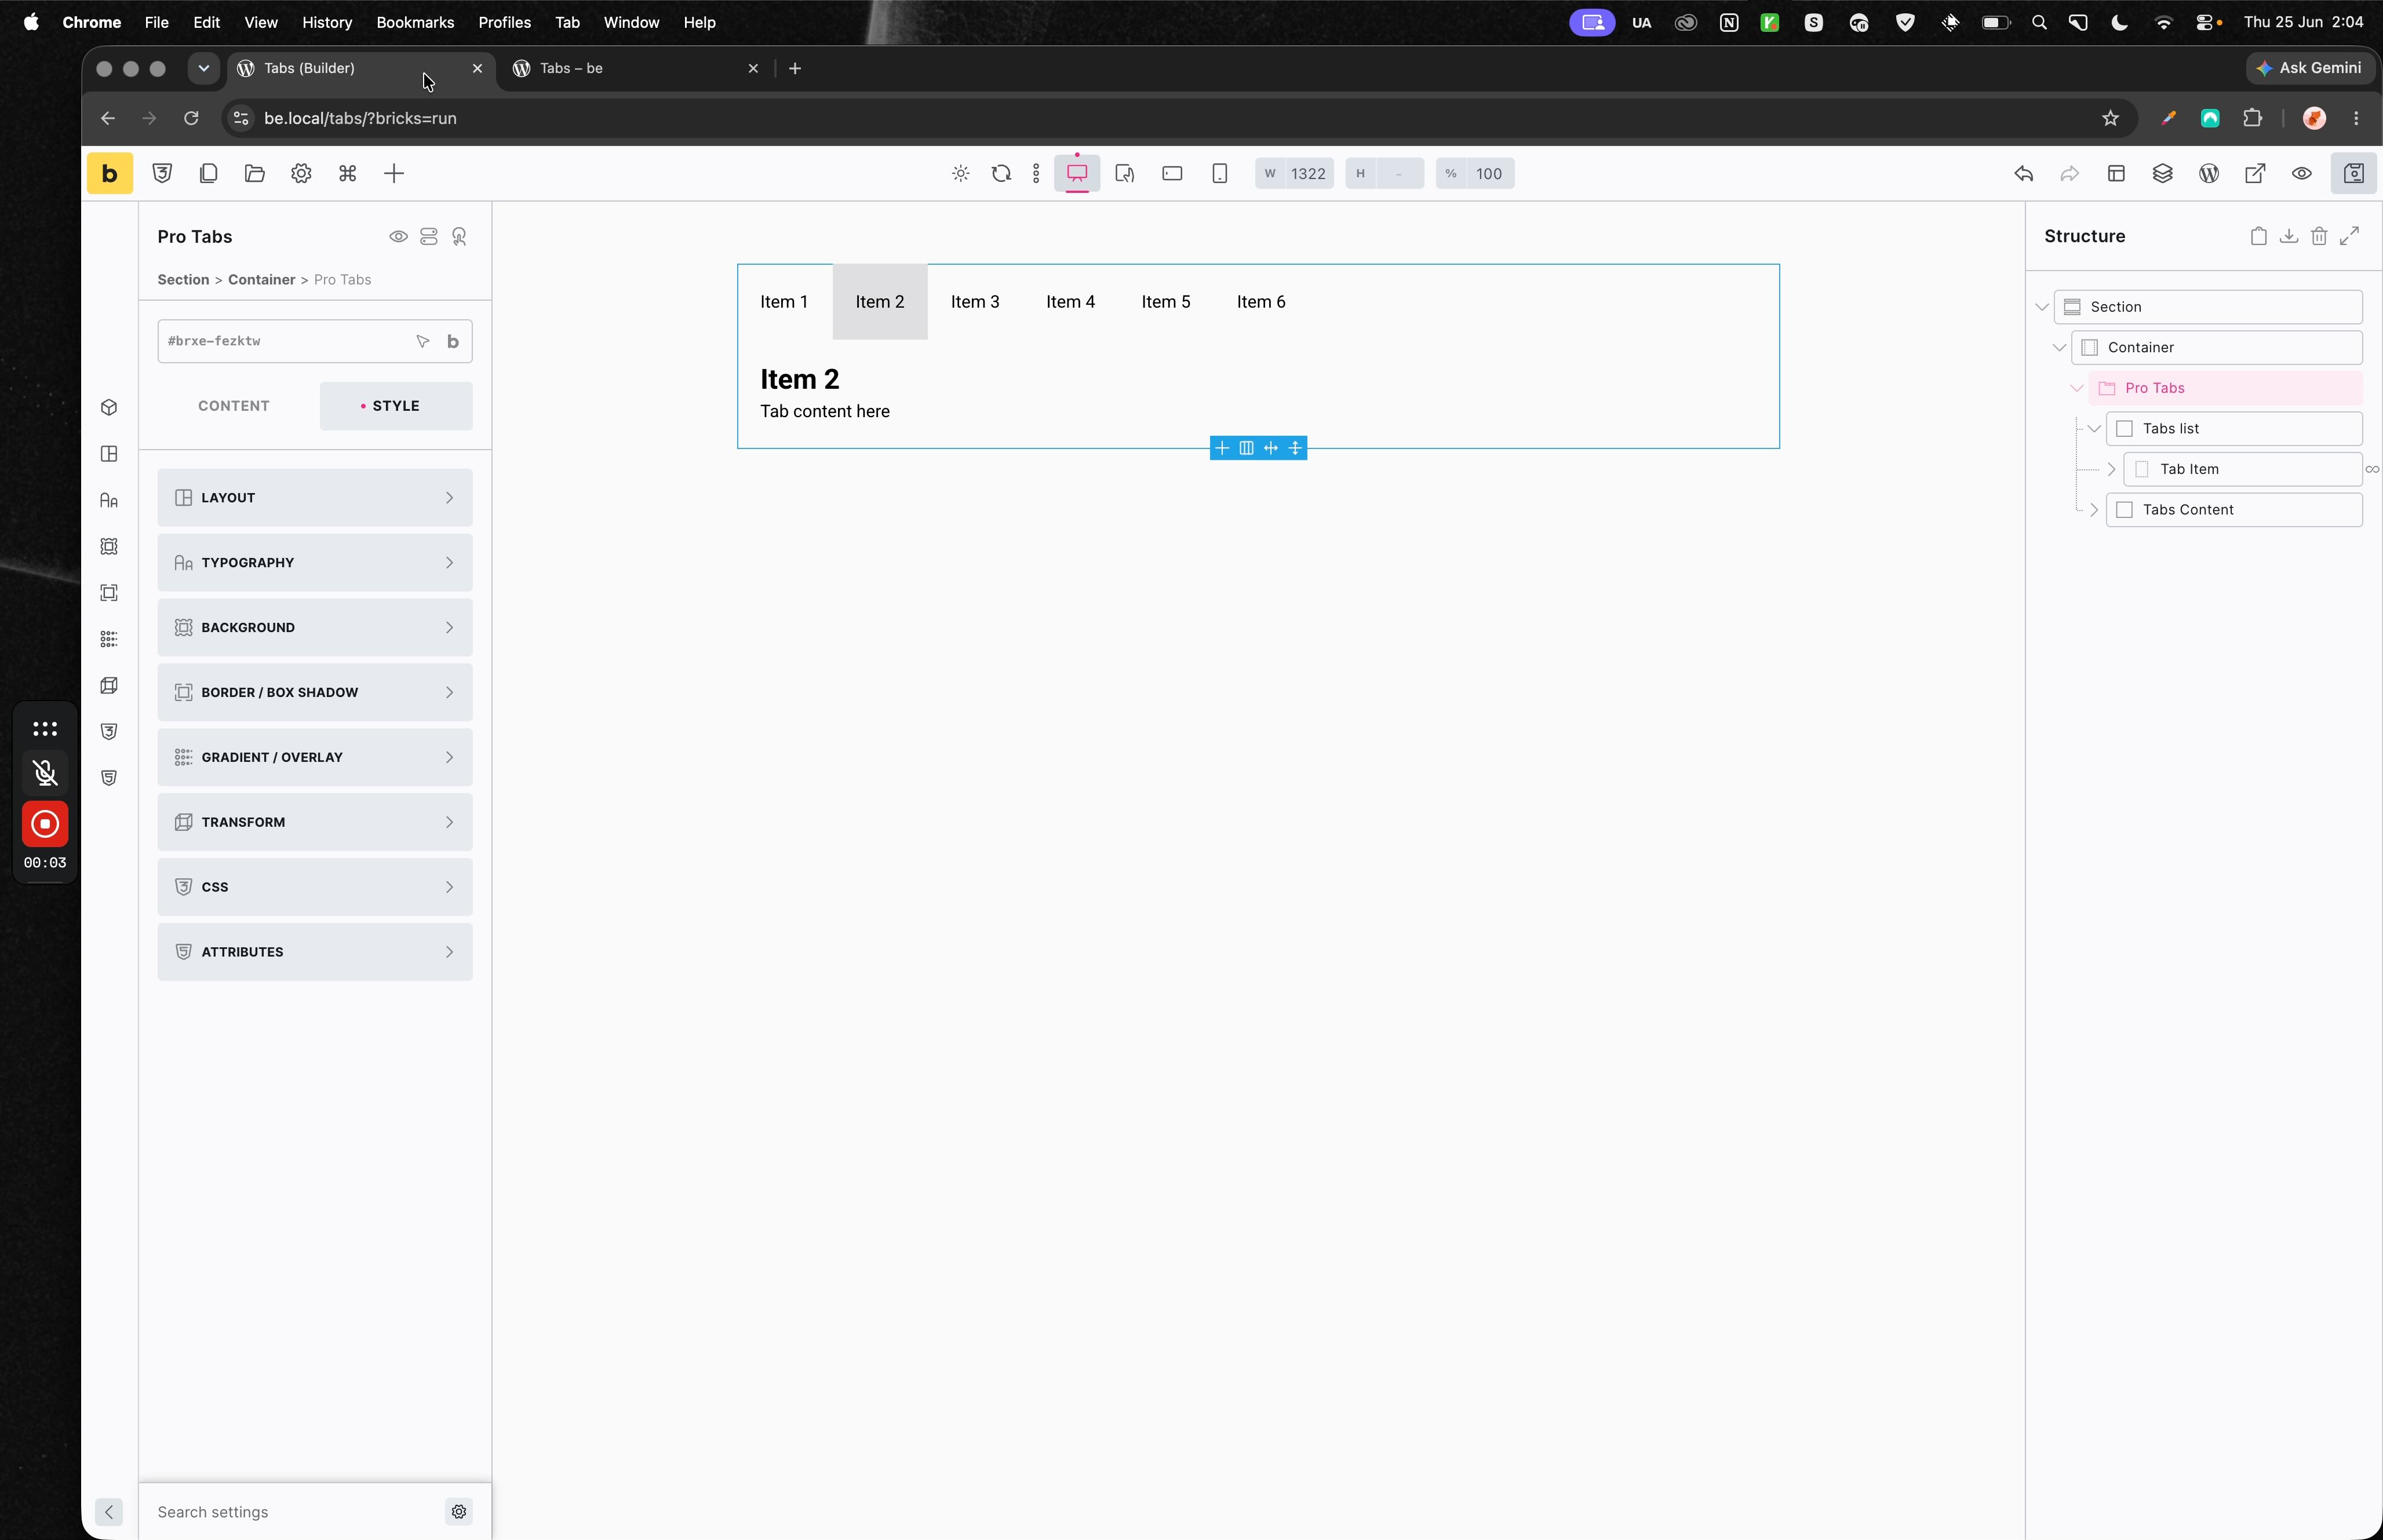The height and width of the screenshot is (1540, 2383).
Task: Collapse the Section chevron in Structure tree
Action: click(x=2042, y=307)
